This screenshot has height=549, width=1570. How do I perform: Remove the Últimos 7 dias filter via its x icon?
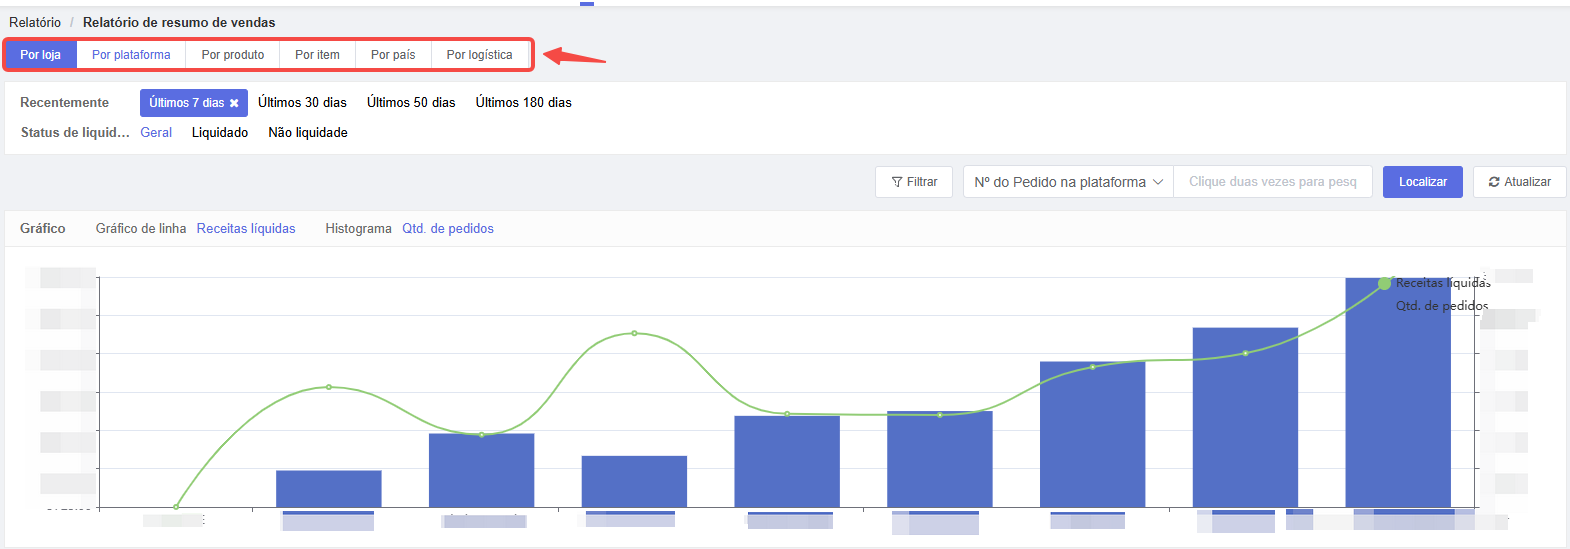234,103
